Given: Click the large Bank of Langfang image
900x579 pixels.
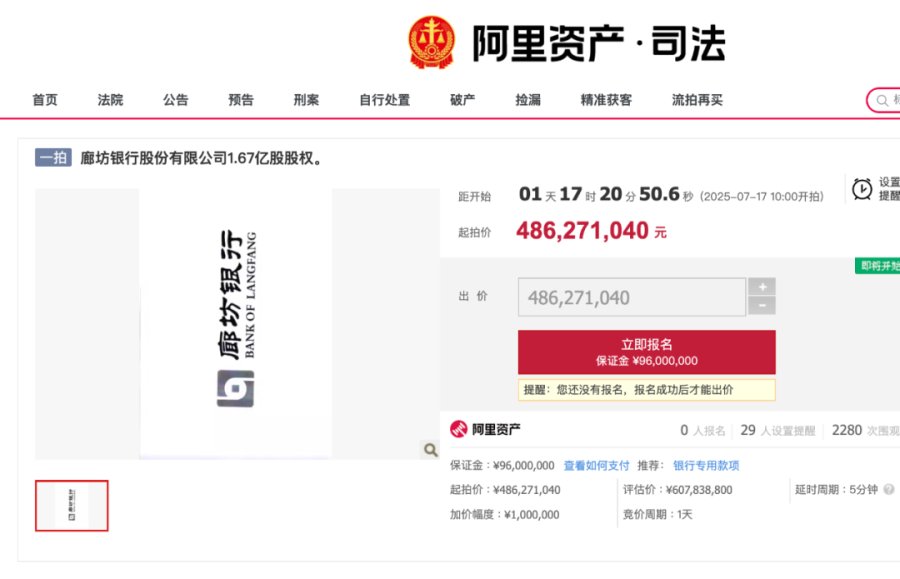Looking at the screenshot, I should [236, 324].
